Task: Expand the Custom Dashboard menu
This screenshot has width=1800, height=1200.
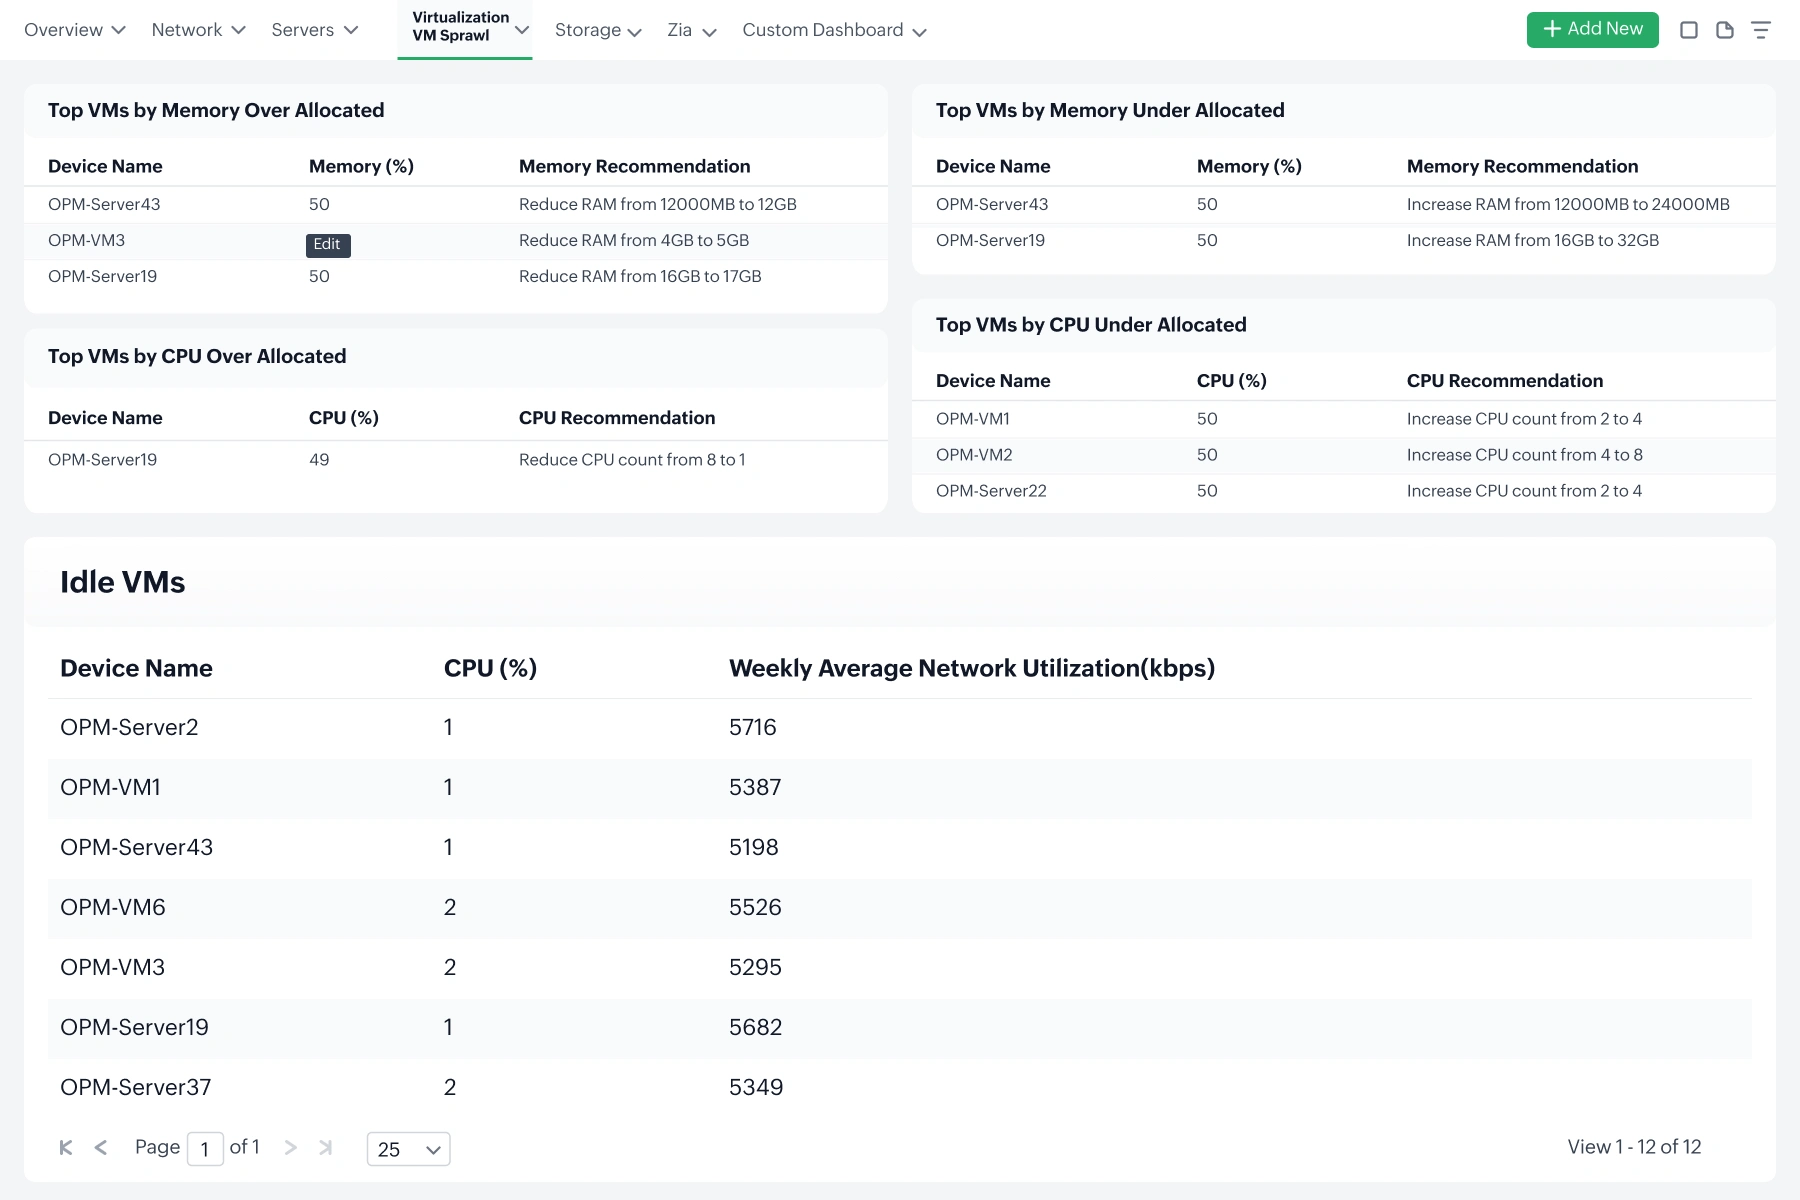Action: click(x=834, y=30)
